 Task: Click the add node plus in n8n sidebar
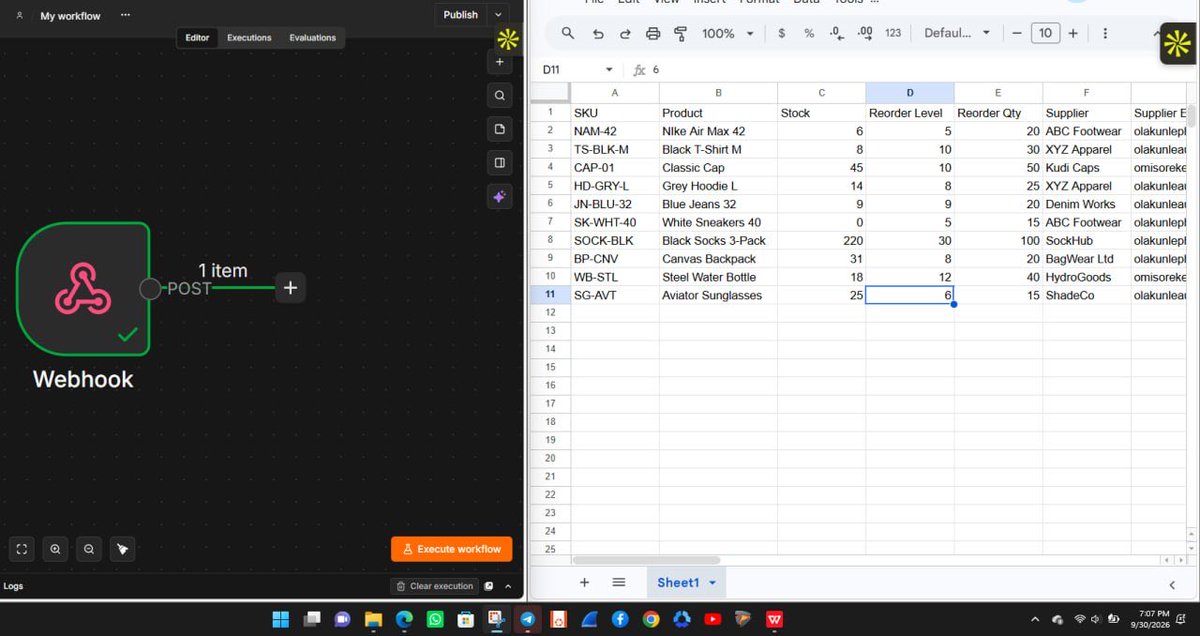point(500,62)
